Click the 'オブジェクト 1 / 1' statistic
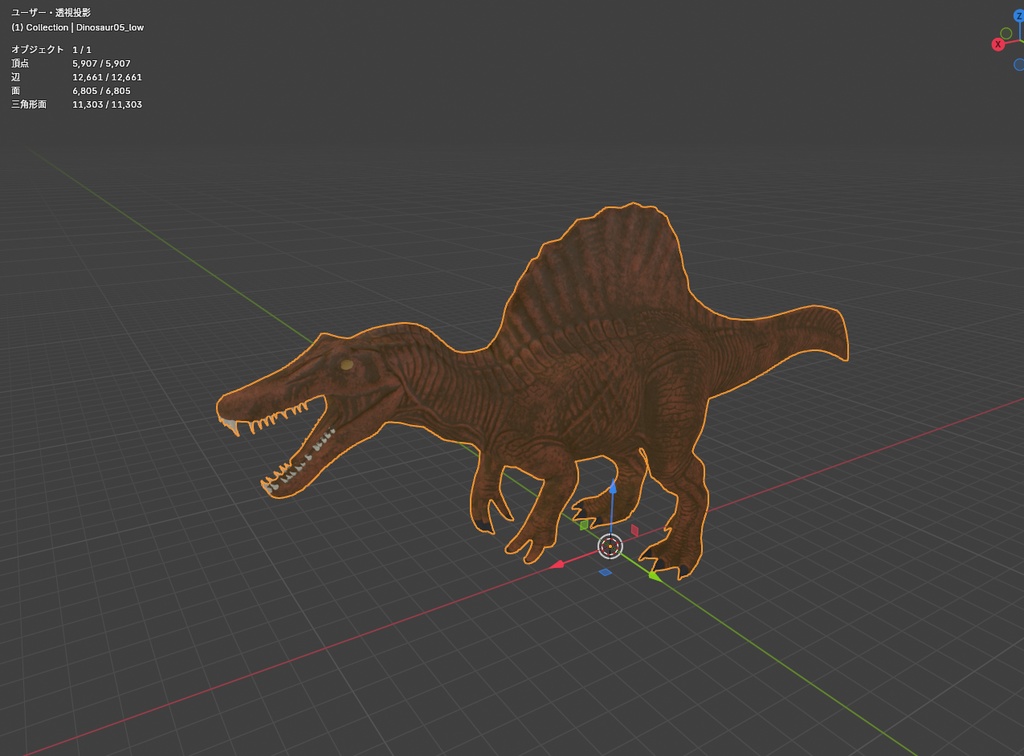1024x756 pixels. point(51,50)
